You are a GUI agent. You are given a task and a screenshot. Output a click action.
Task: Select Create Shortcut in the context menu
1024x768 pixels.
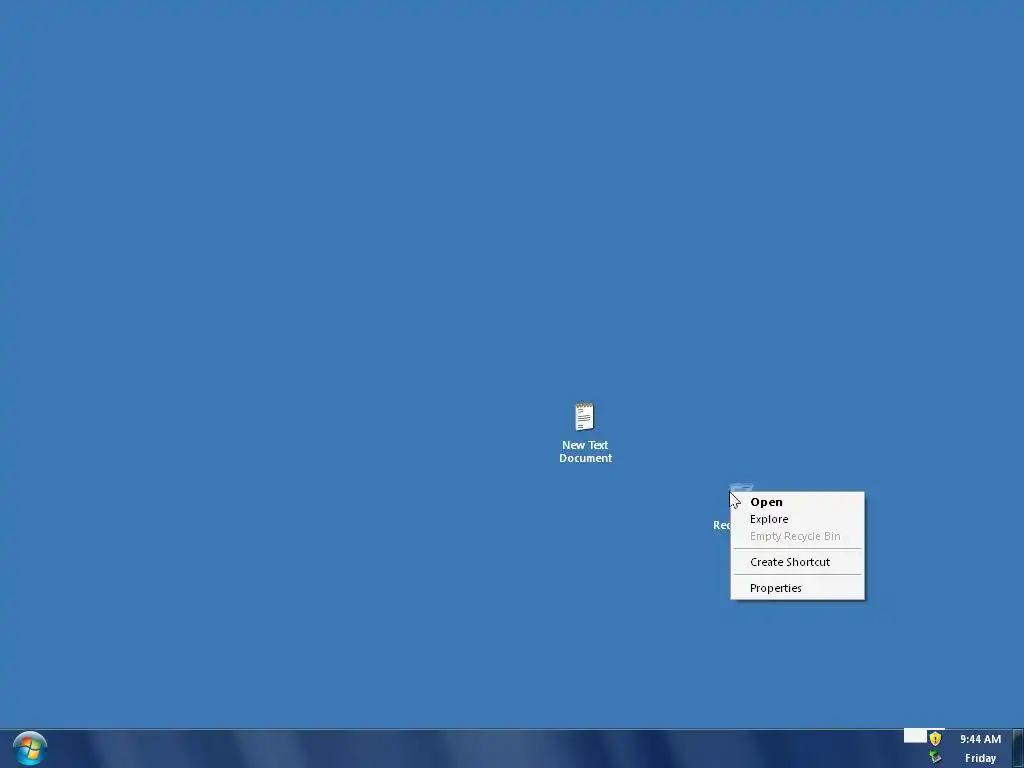click(x=797, y=562)
